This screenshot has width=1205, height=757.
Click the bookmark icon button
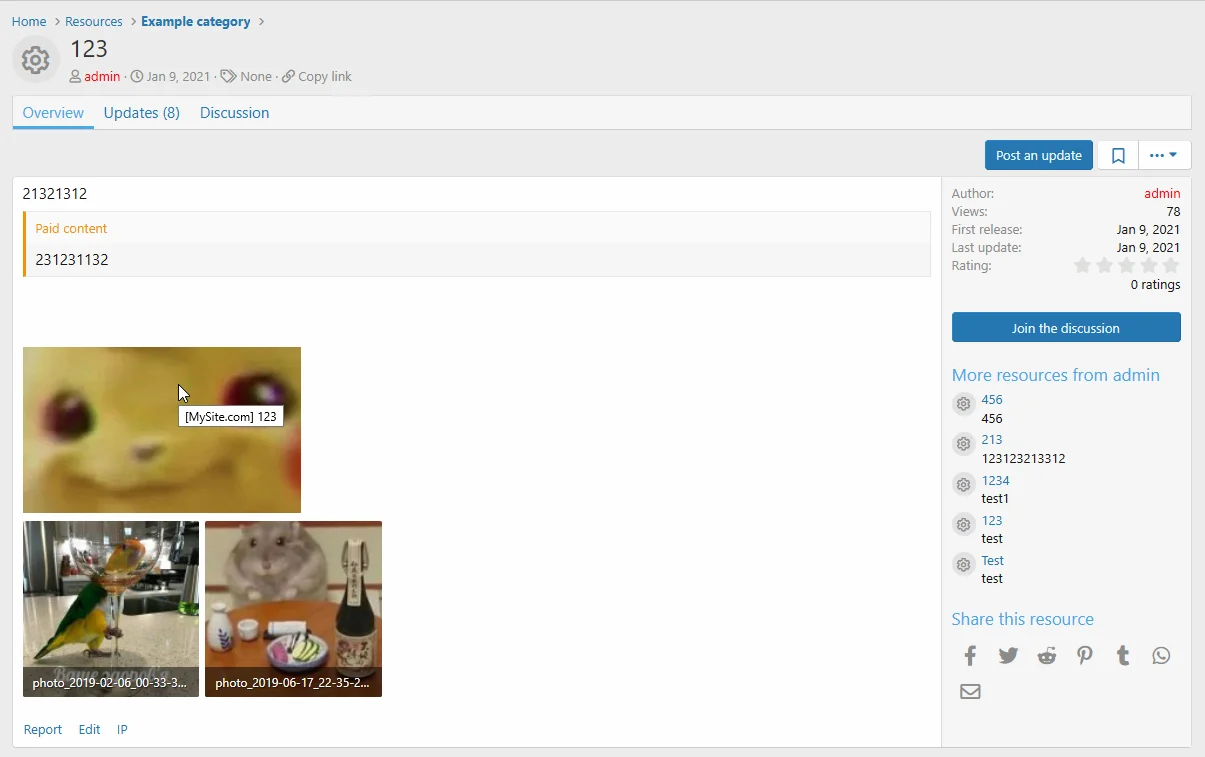point(1118,156)
